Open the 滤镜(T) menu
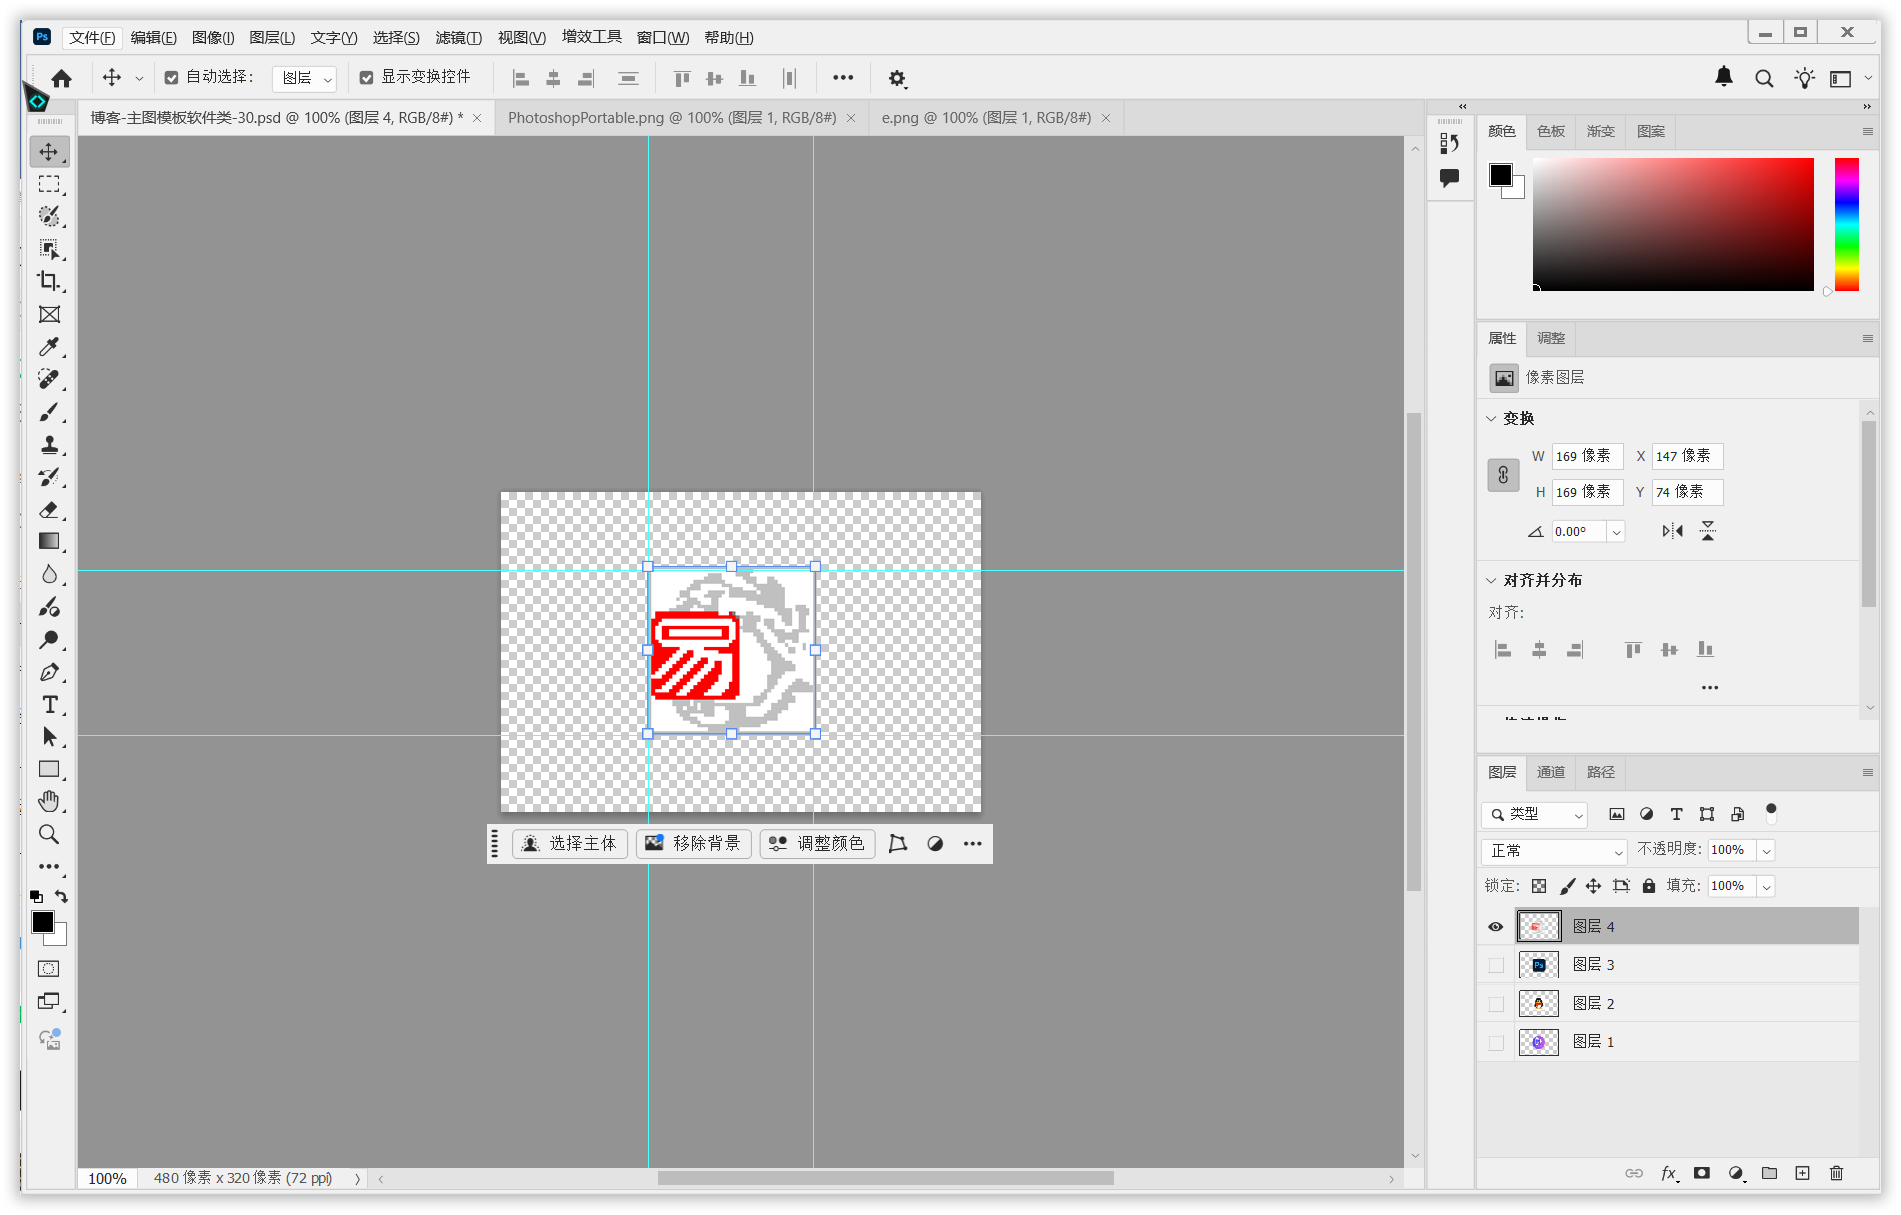This screenshot has height=1215, width=1901. point(458,38)
